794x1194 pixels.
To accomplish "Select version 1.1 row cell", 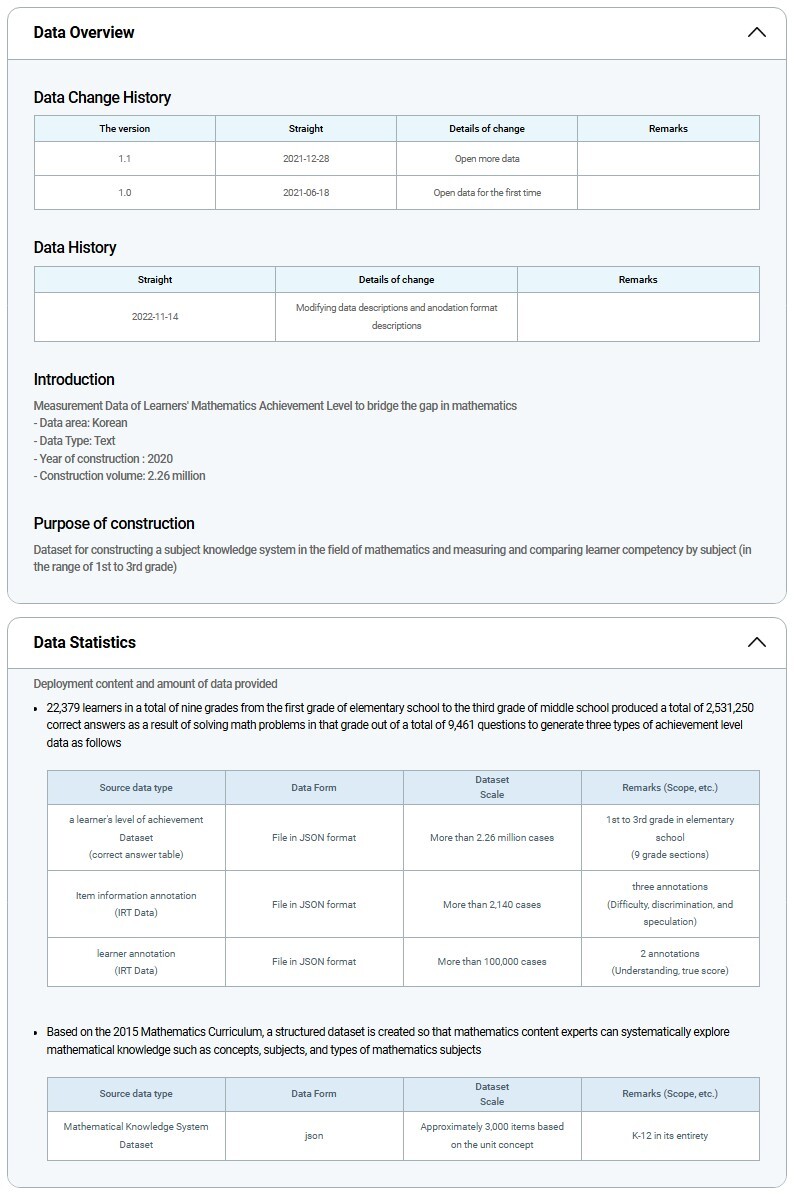I will coord(125,158).
